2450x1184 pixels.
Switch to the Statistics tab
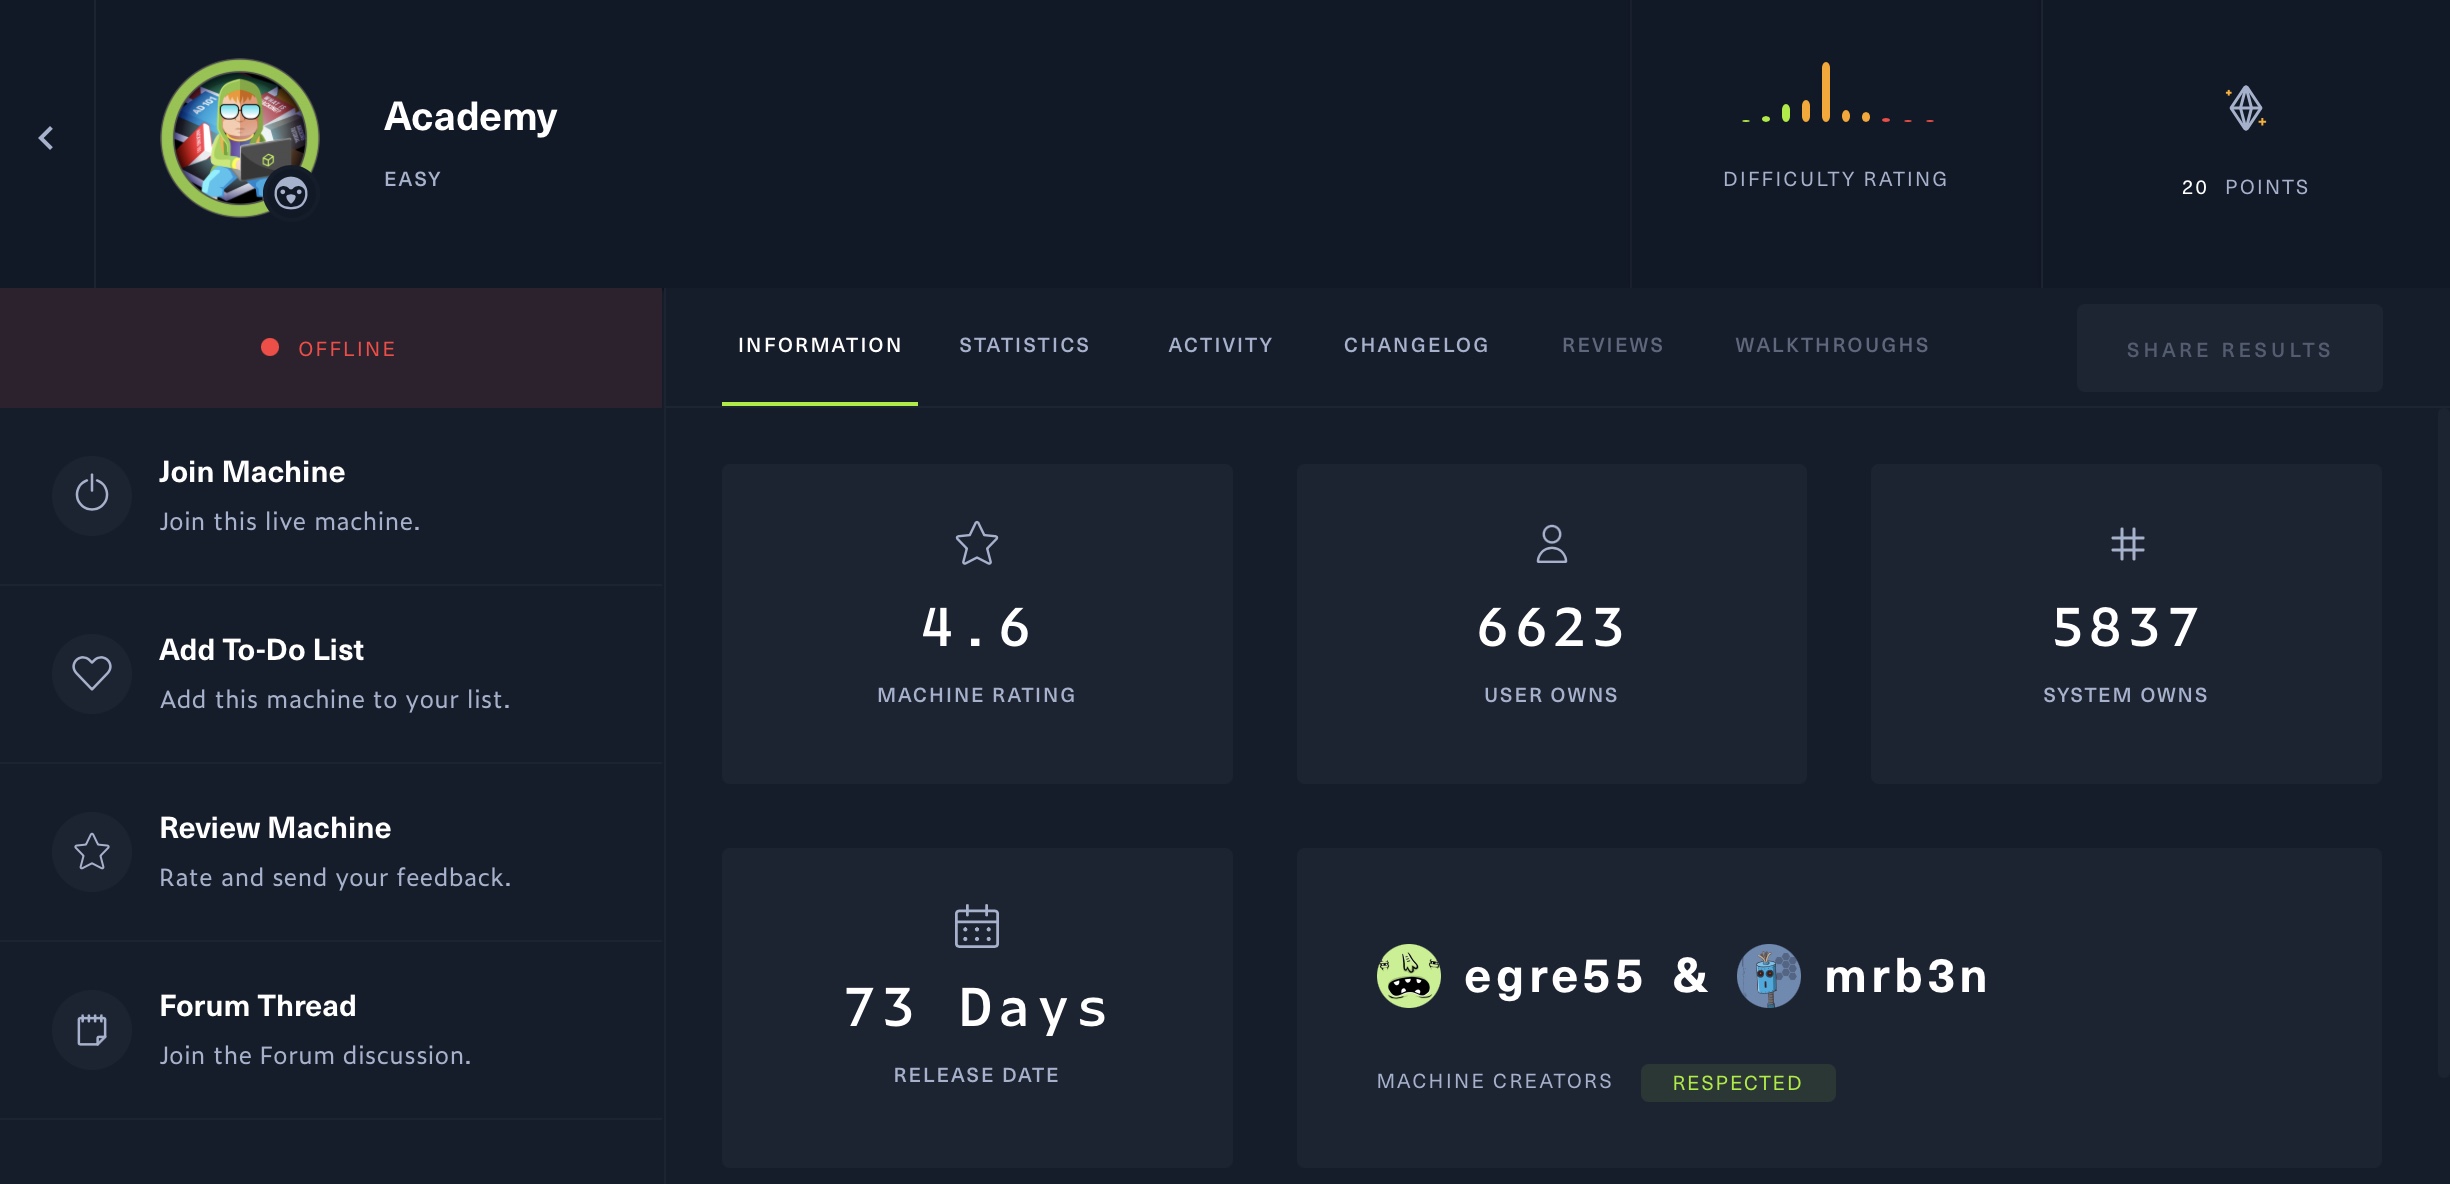pos(1024,345)
